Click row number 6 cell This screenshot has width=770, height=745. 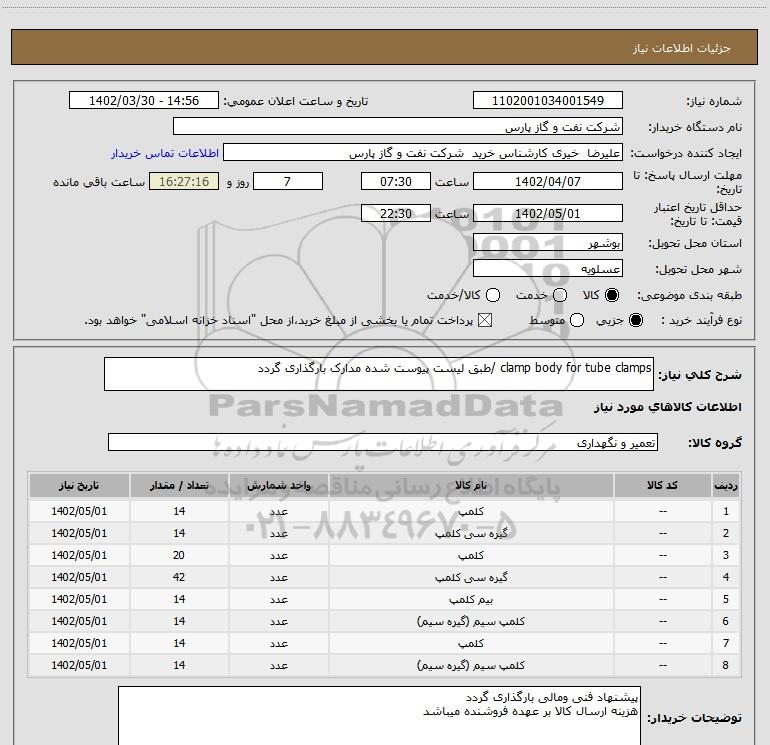coord(726,622)
